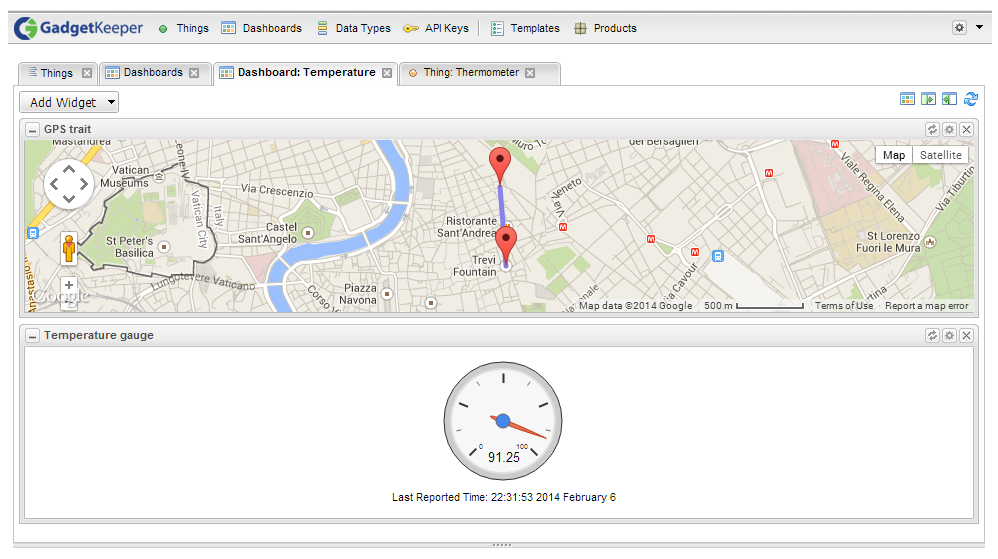Click the Street View pegman icon
The height and width of the screenshot is (559, 998).
69,248
